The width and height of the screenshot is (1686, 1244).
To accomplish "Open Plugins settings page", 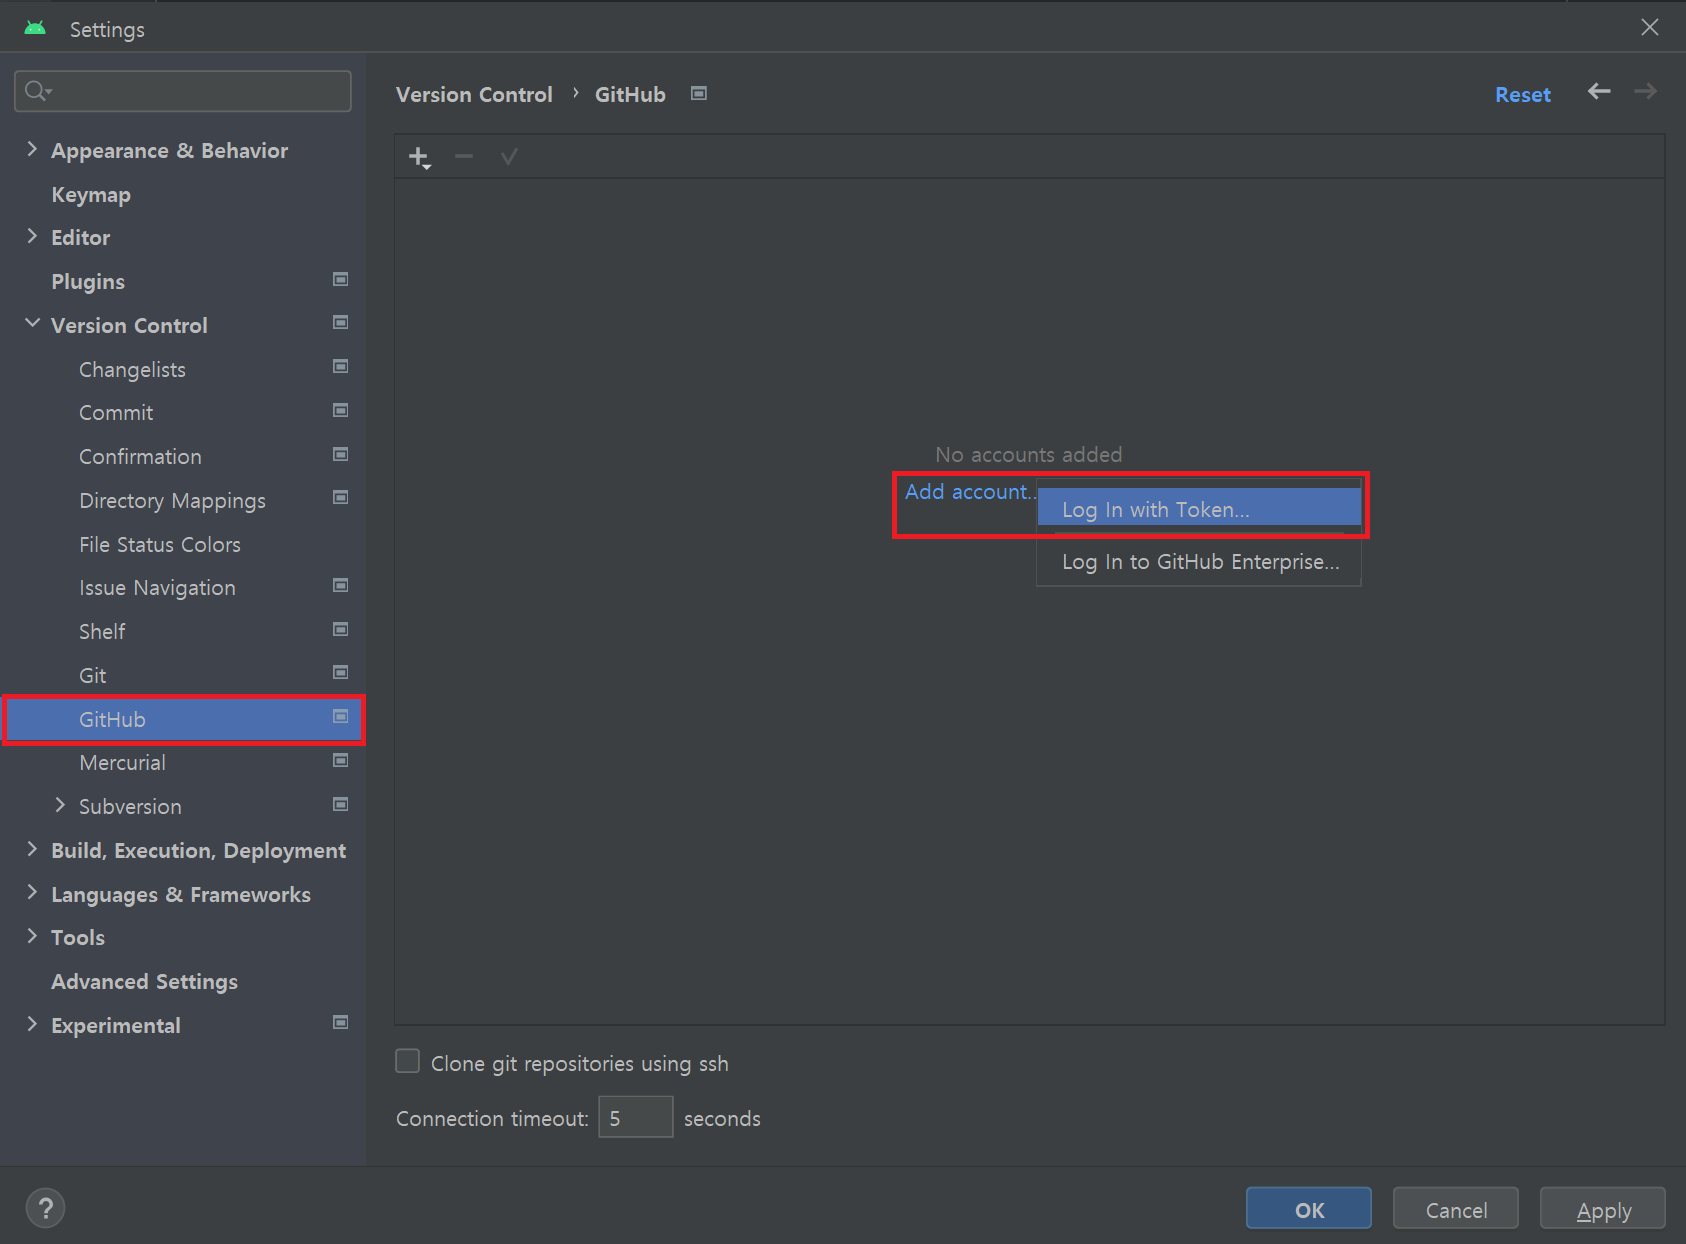I will click(x=88, y=282).
